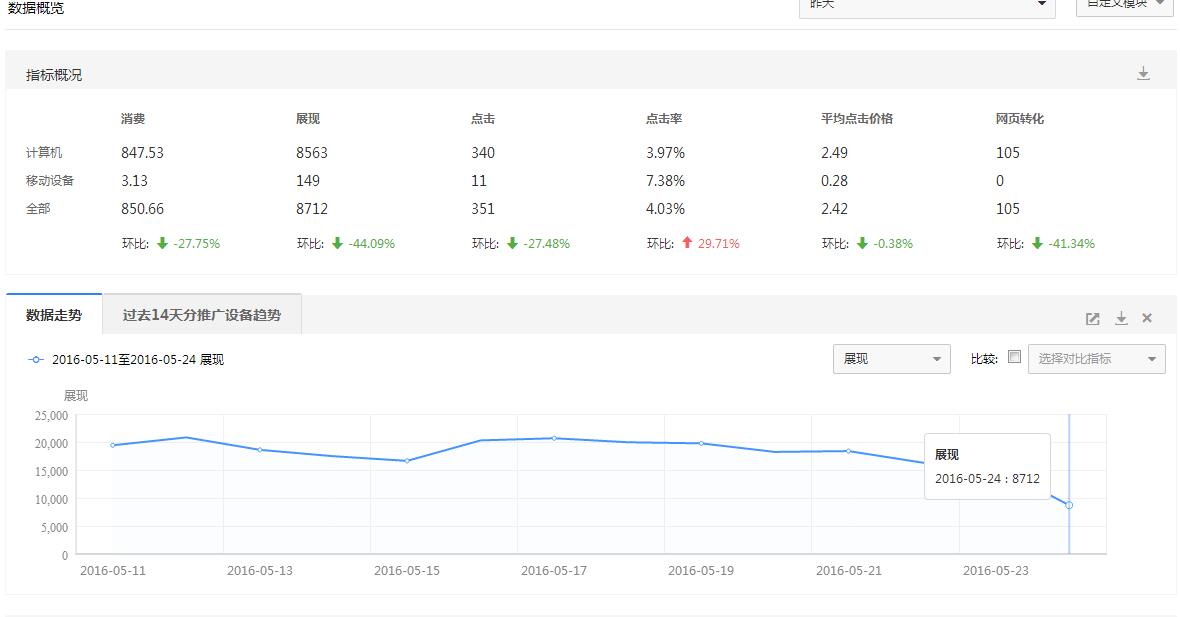Screen dimensions: 1180x617
Task: Download the 指标概况 overview data
Action: click(1143, 74)
